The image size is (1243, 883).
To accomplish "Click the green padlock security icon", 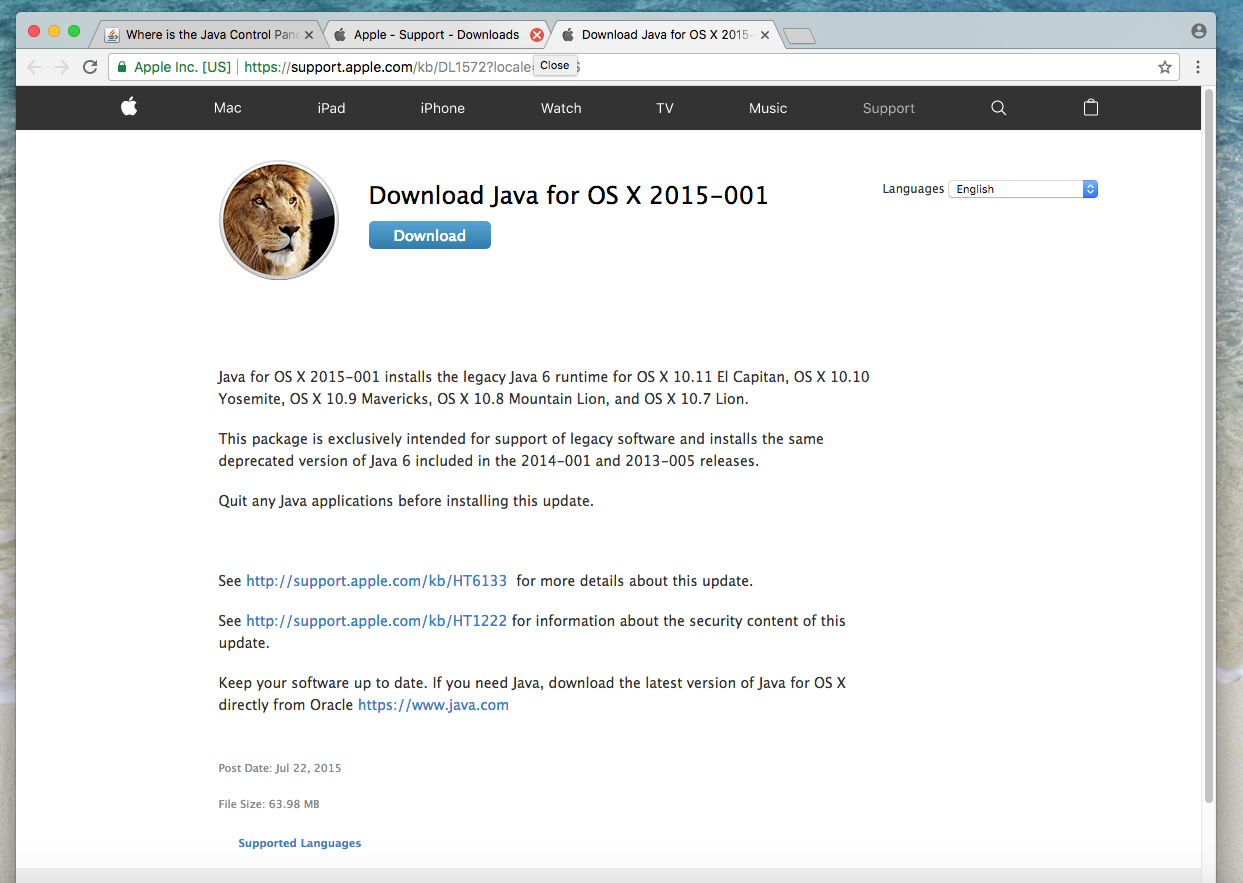I will [x=122, y=67].
